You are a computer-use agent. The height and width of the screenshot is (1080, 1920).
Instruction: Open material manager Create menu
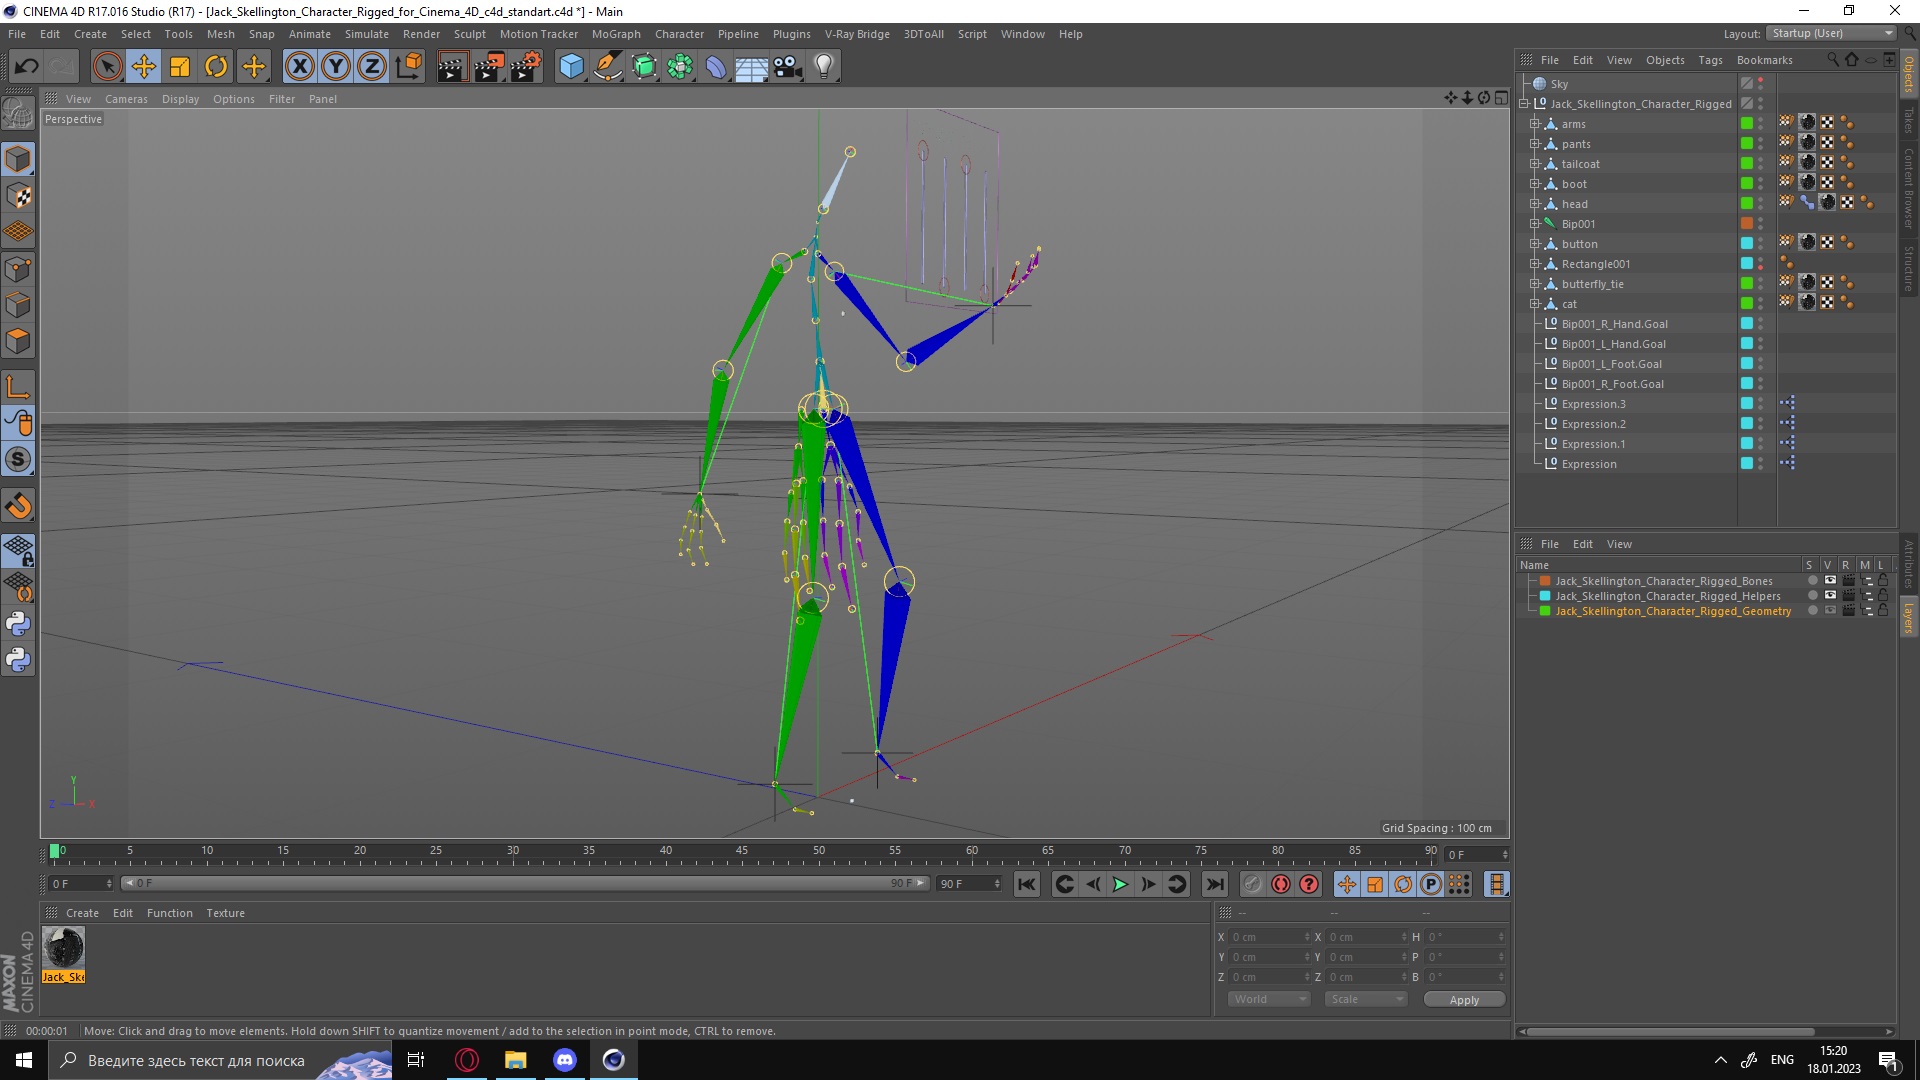pyautogui.click(x=82, y=913)
